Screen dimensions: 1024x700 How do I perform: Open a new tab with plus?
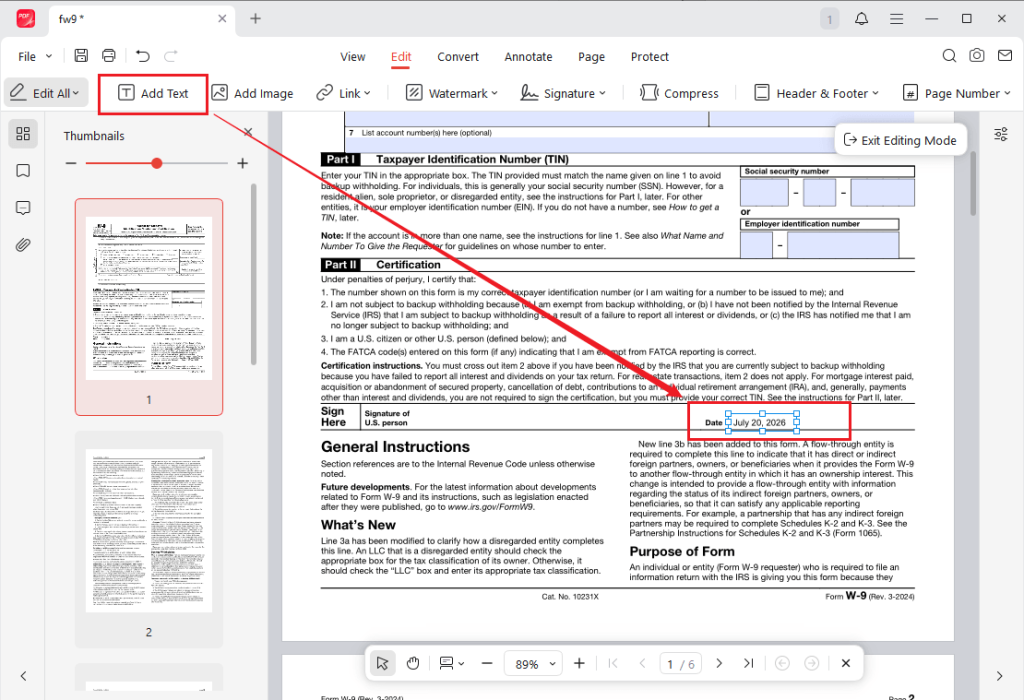pyautogui.click(x=255, y=19)
